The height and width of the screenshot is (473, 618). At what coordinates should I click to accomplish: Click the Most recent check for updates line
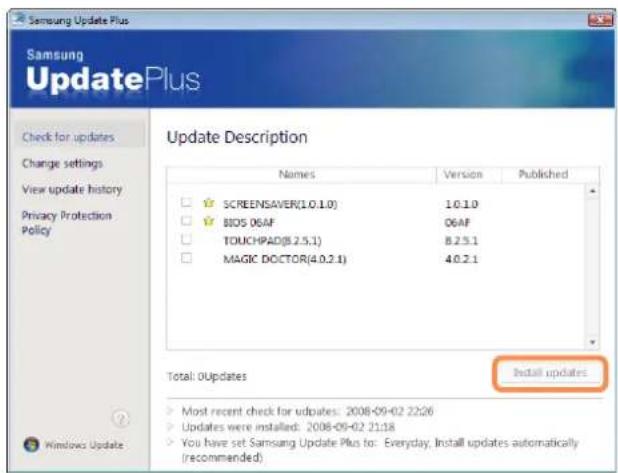pyautogui.click(x=307, y=412)
